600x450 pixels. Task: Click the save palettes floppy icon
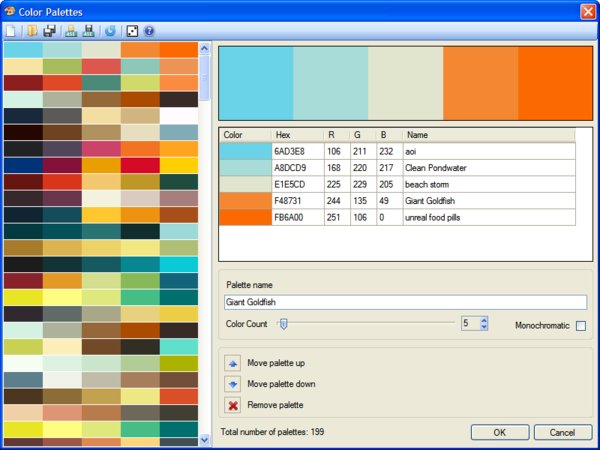point(48,31)
